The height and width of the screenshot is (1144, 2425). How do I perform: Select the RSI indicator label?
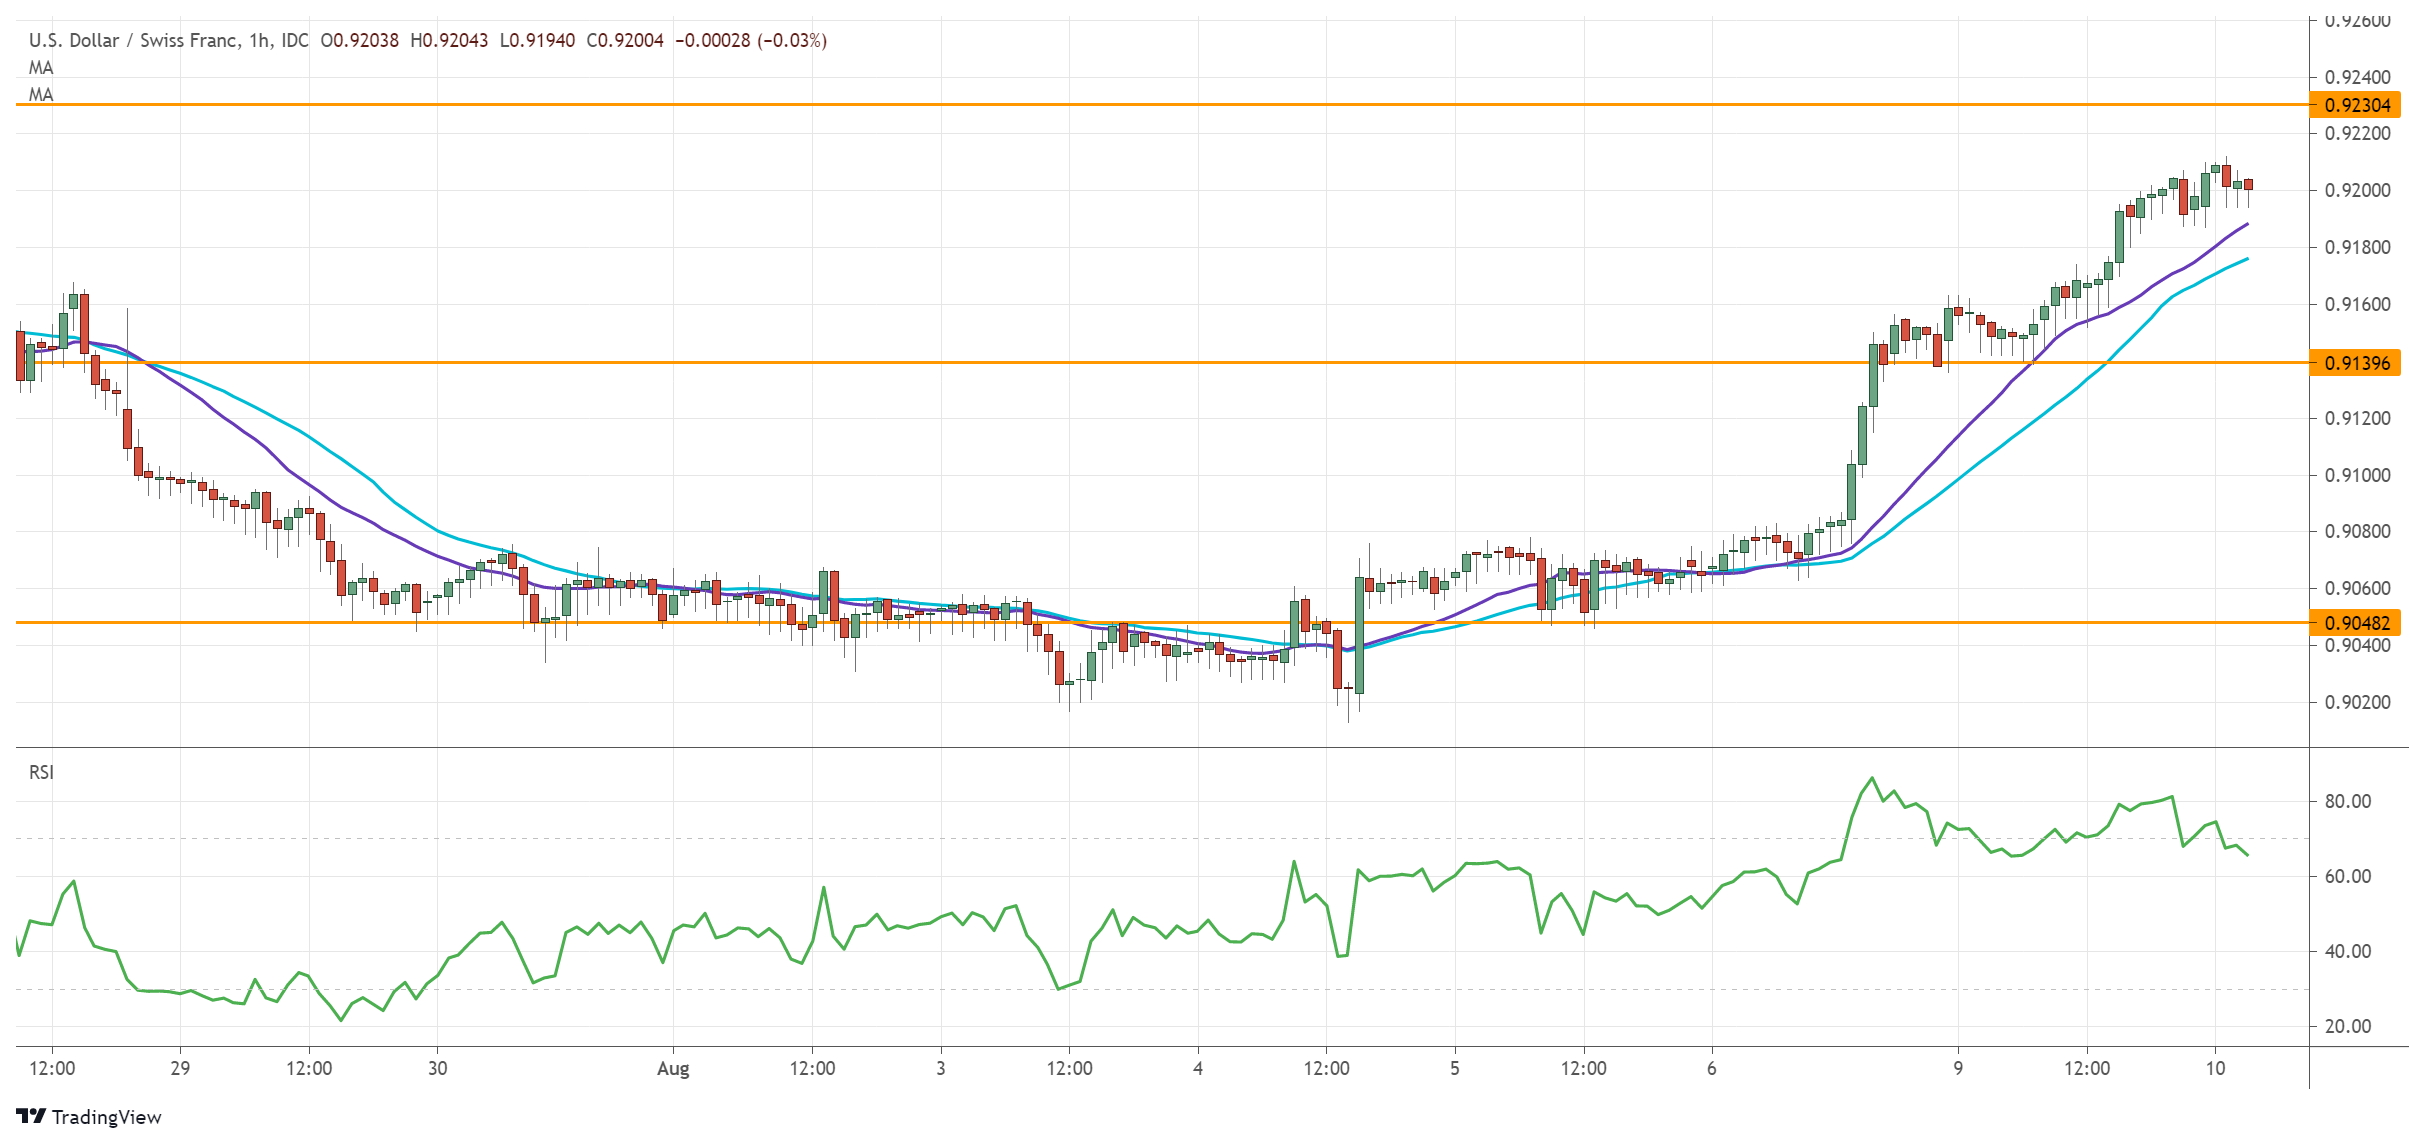coord(41,772)
